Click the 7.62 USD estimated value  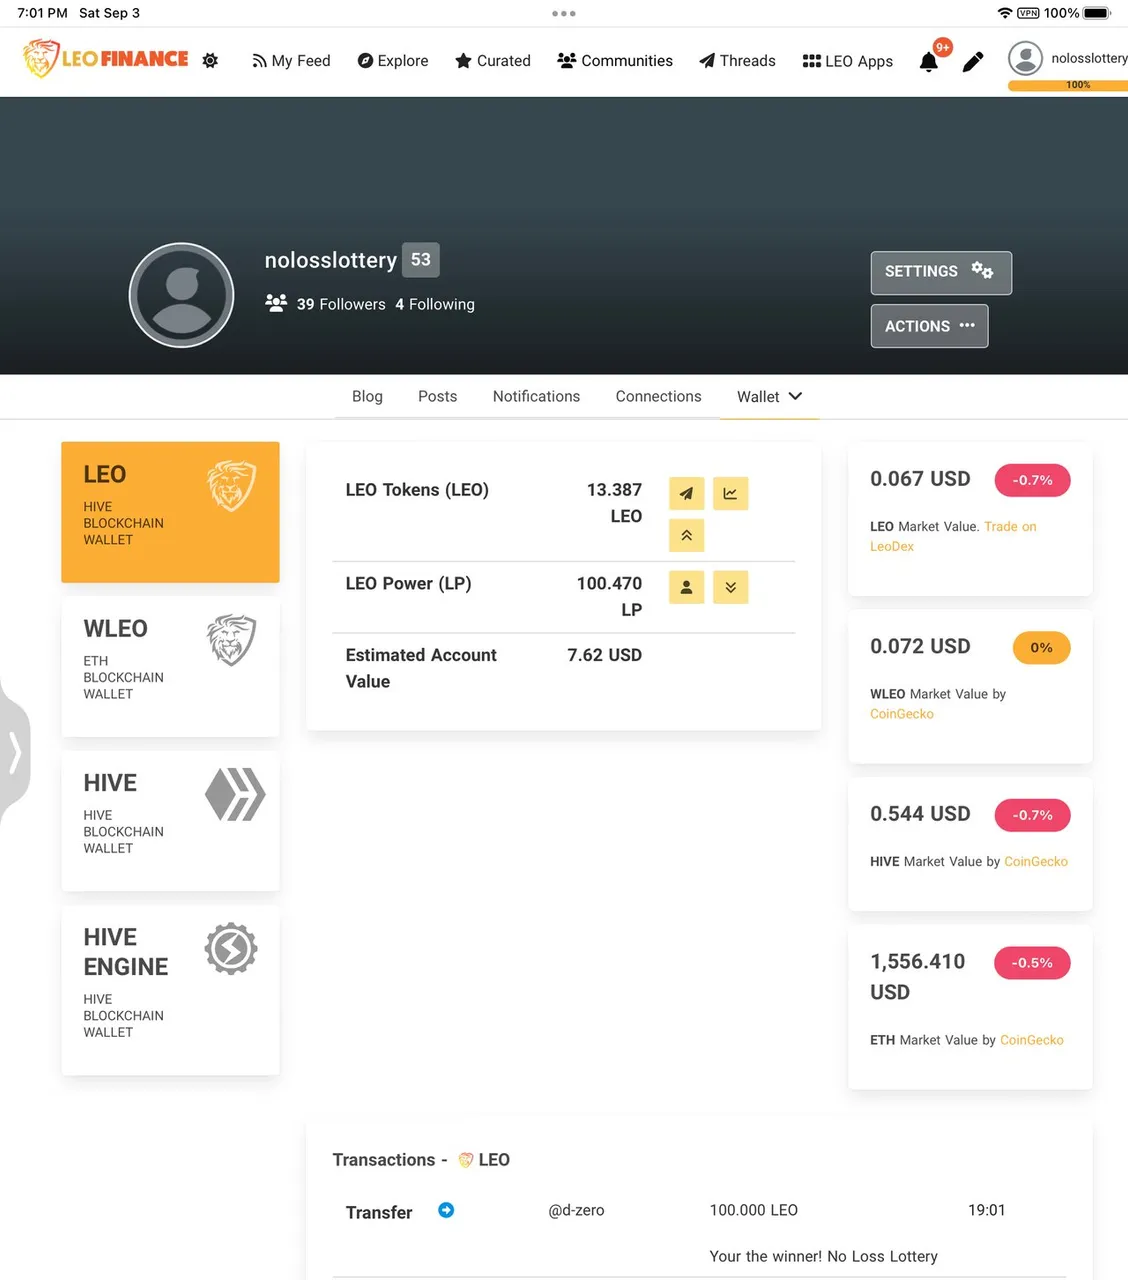pyautogui.click(x=604, y=655)
